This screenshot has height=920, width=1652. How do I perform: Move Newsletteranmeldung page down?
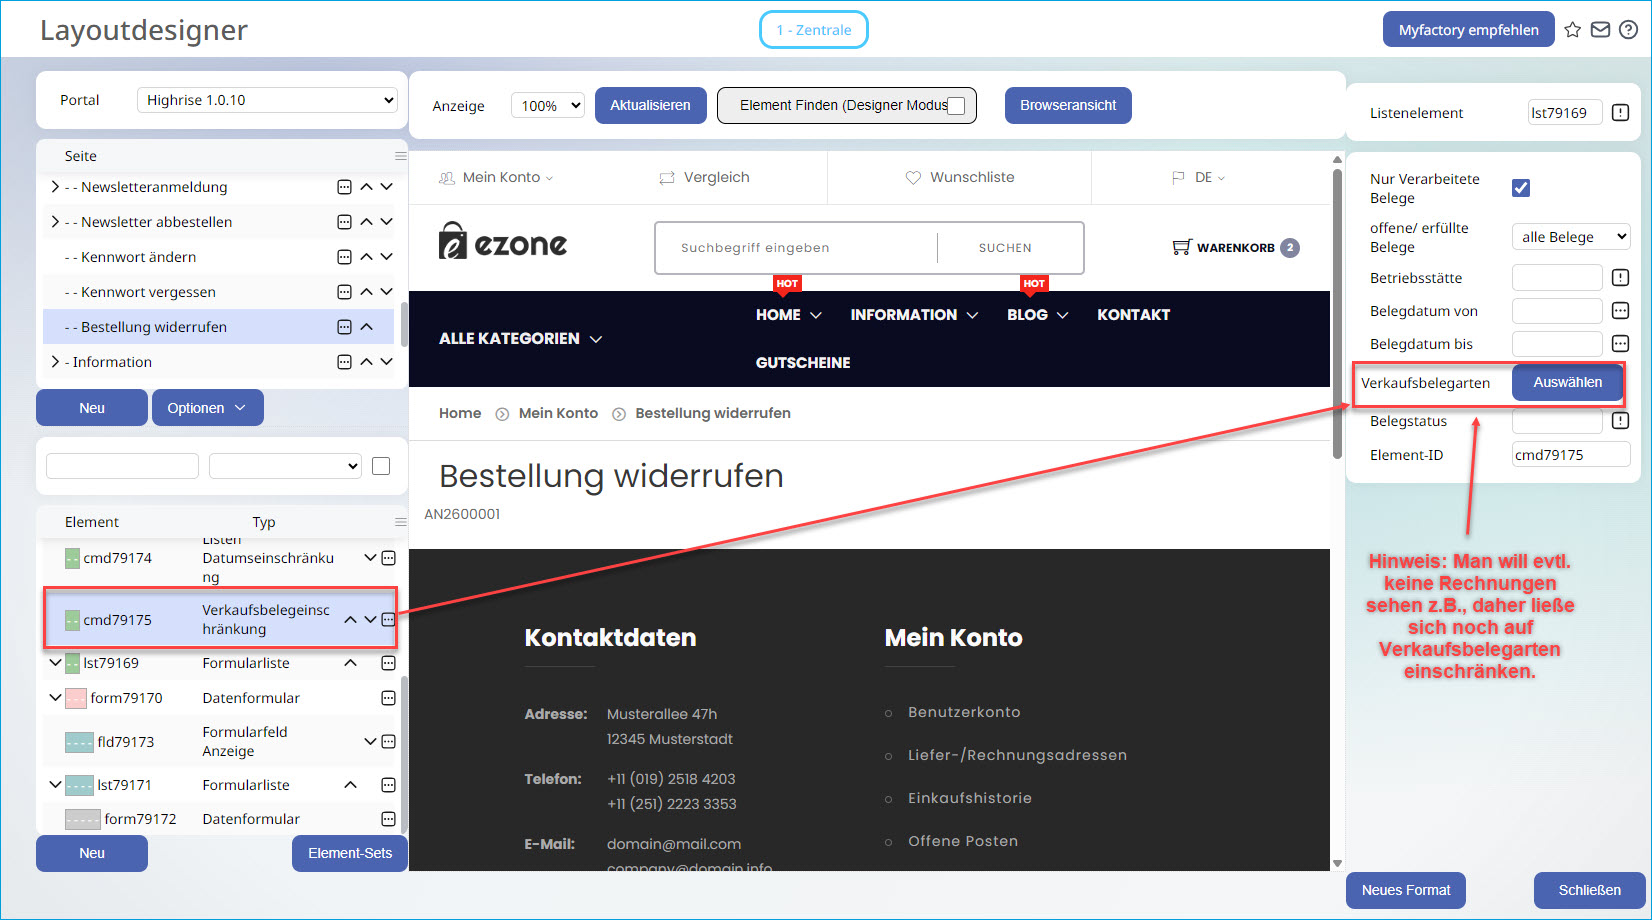387,187
